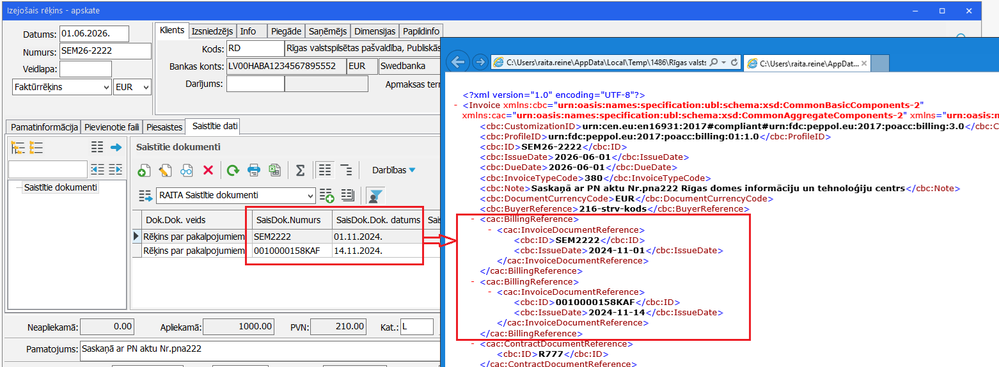The image size is (999, 367).
Task: Click the Darījums input field
Action: click(254, 84)
